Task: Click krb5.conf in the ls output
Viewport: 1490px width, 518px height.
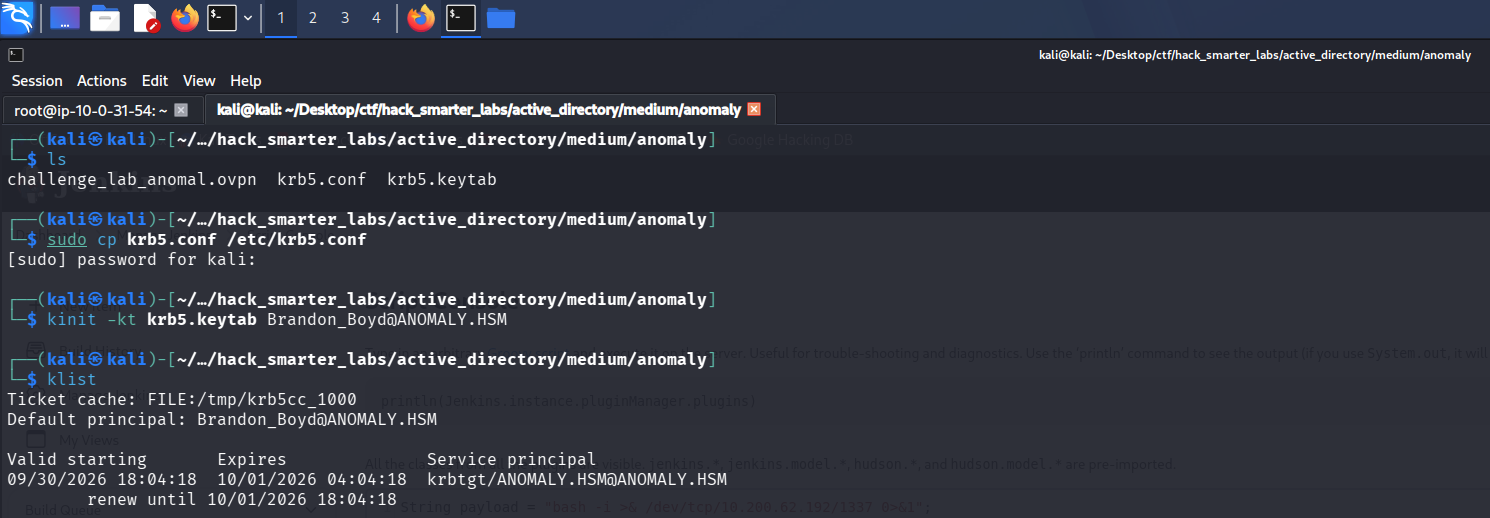Action: [x=322, y=180]
